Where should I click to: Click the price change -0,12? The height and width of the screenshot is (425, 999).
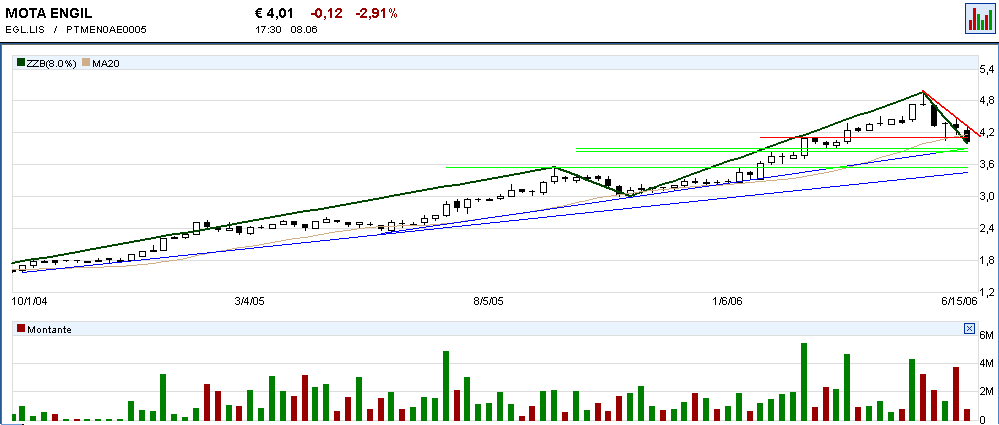[x=327, y=13]
